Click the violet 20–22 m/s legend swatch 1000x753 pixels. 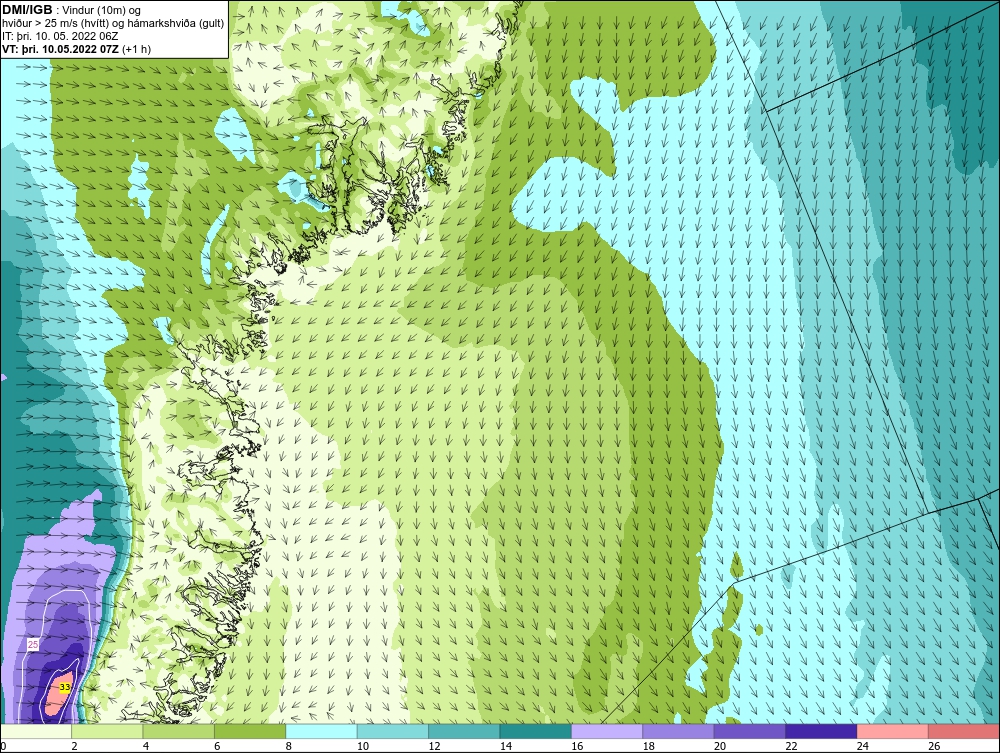(x=750, y=731)
